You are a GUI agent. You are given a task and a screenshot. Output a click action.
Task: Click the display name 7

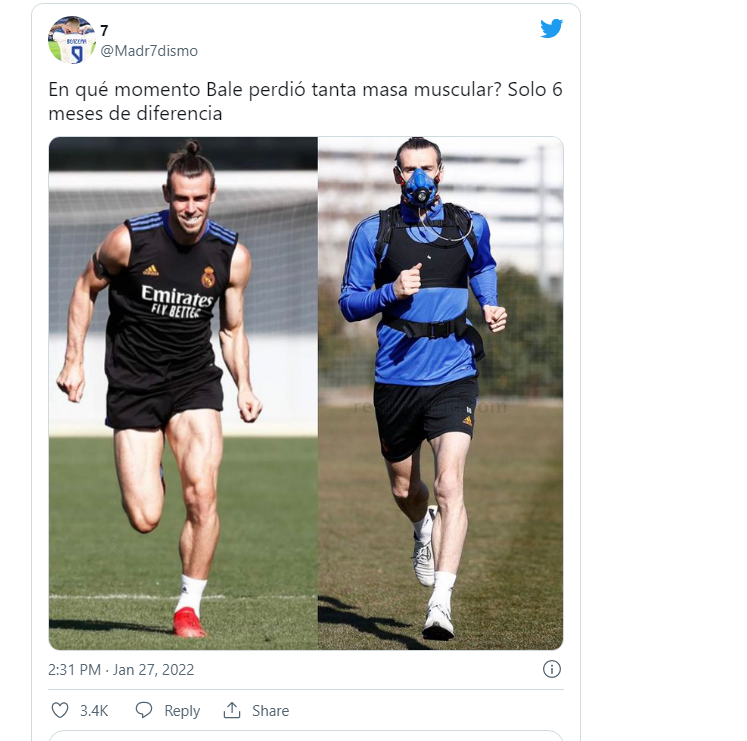point(104,31)
